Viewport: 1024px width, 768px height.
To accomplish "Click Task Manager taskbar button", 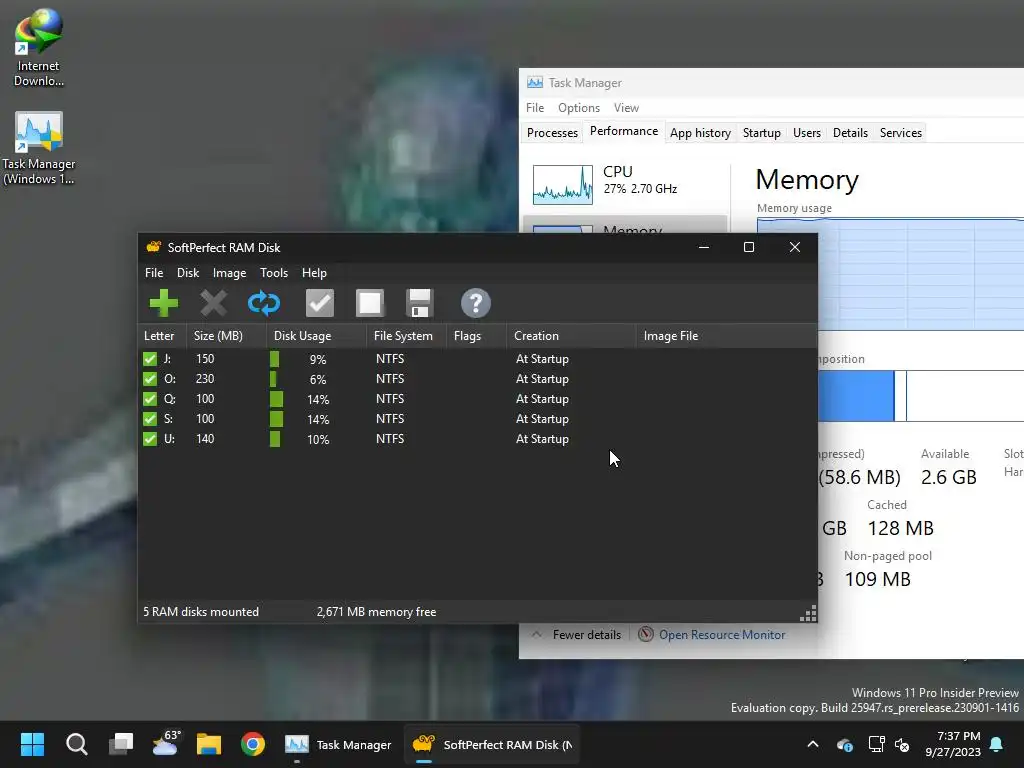I will point(338,744).
